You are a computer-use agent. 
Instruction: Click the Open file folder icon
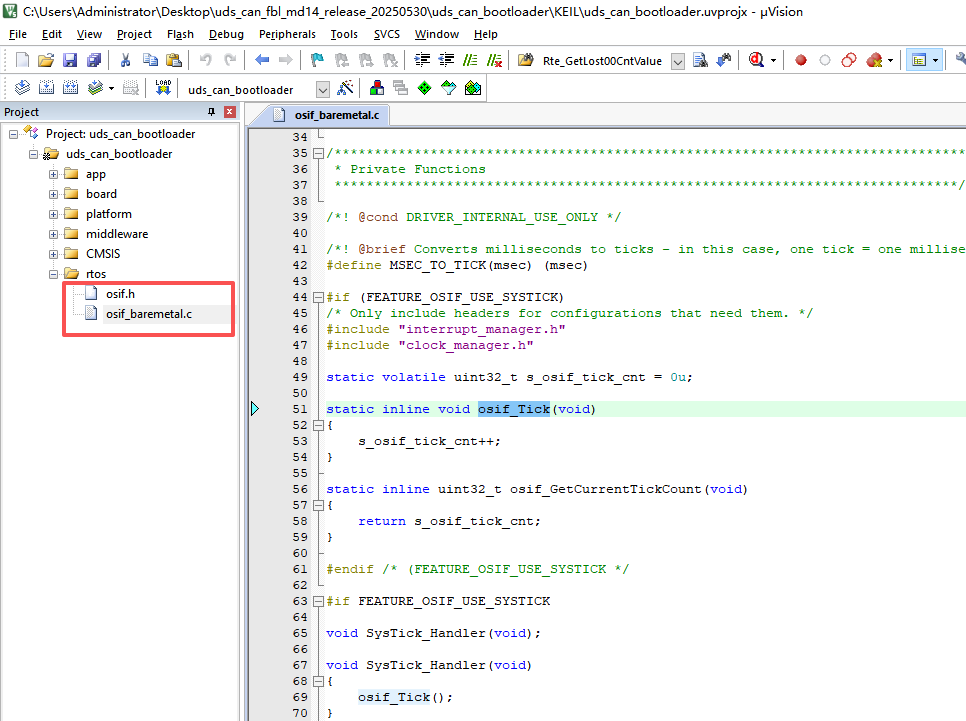(46, 60)
